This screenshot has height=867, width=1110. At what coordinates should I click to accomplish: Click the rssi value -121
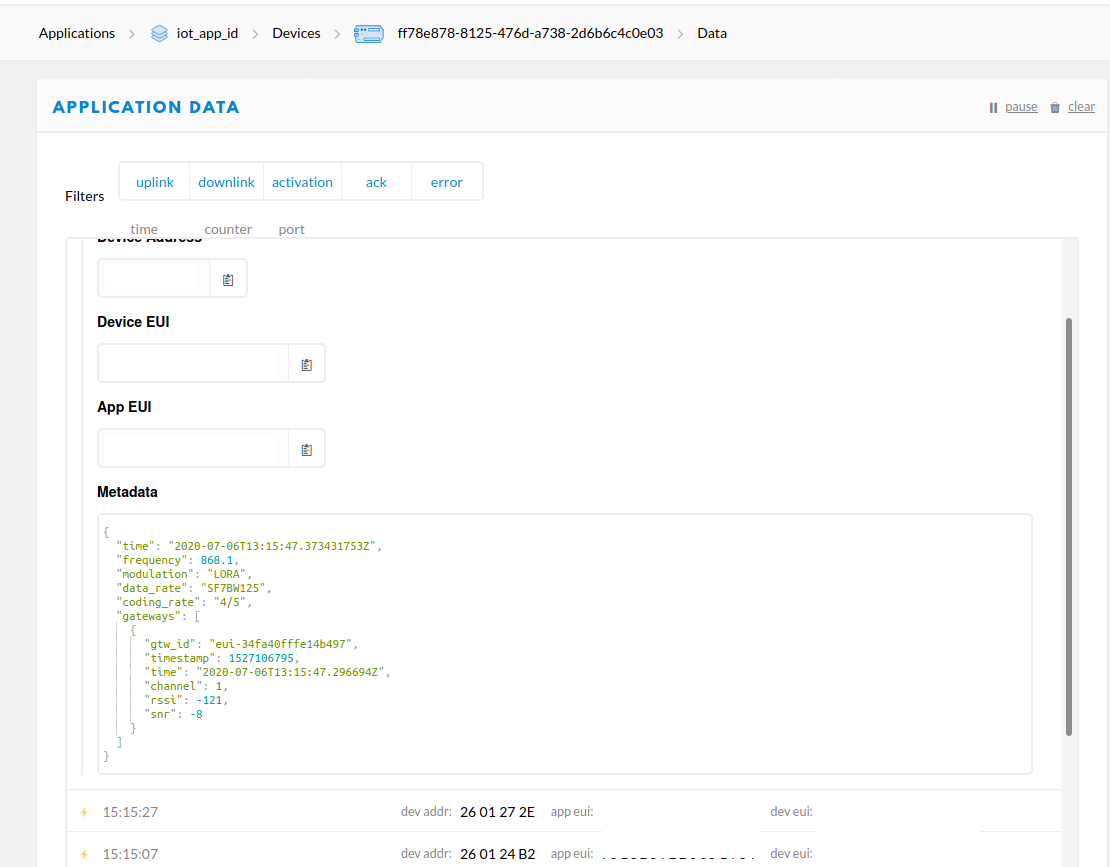[x=210, y=700]
